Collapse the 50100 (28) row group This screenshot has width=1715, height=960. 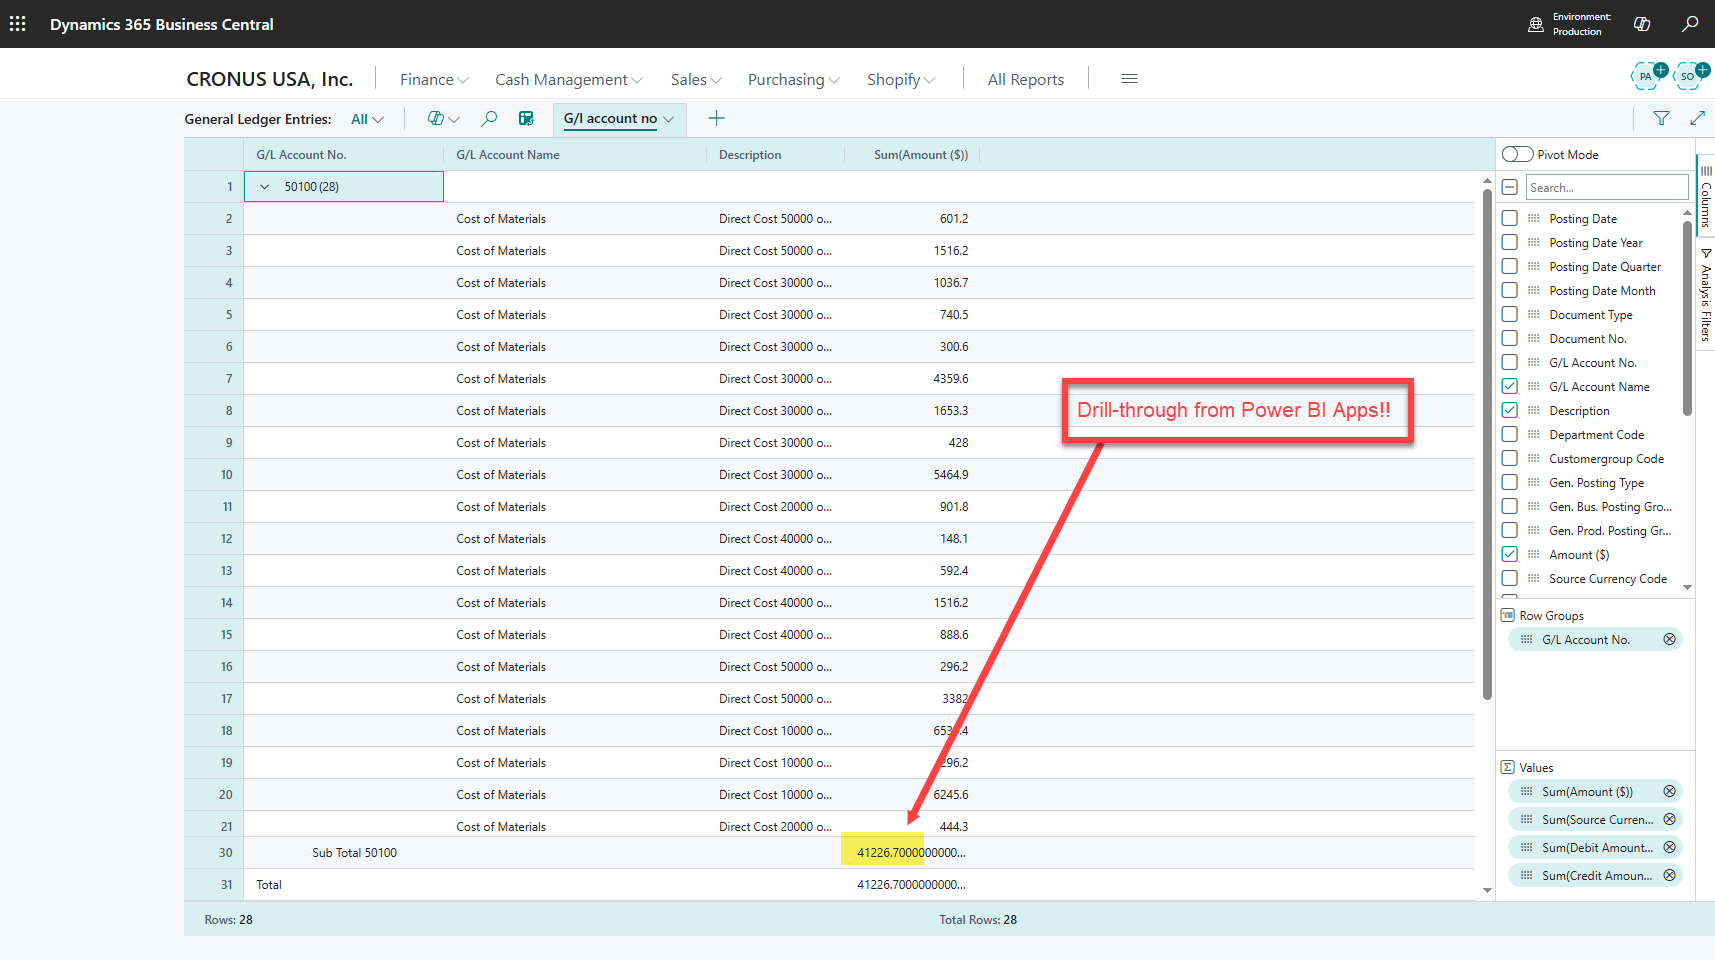[265, 187]
